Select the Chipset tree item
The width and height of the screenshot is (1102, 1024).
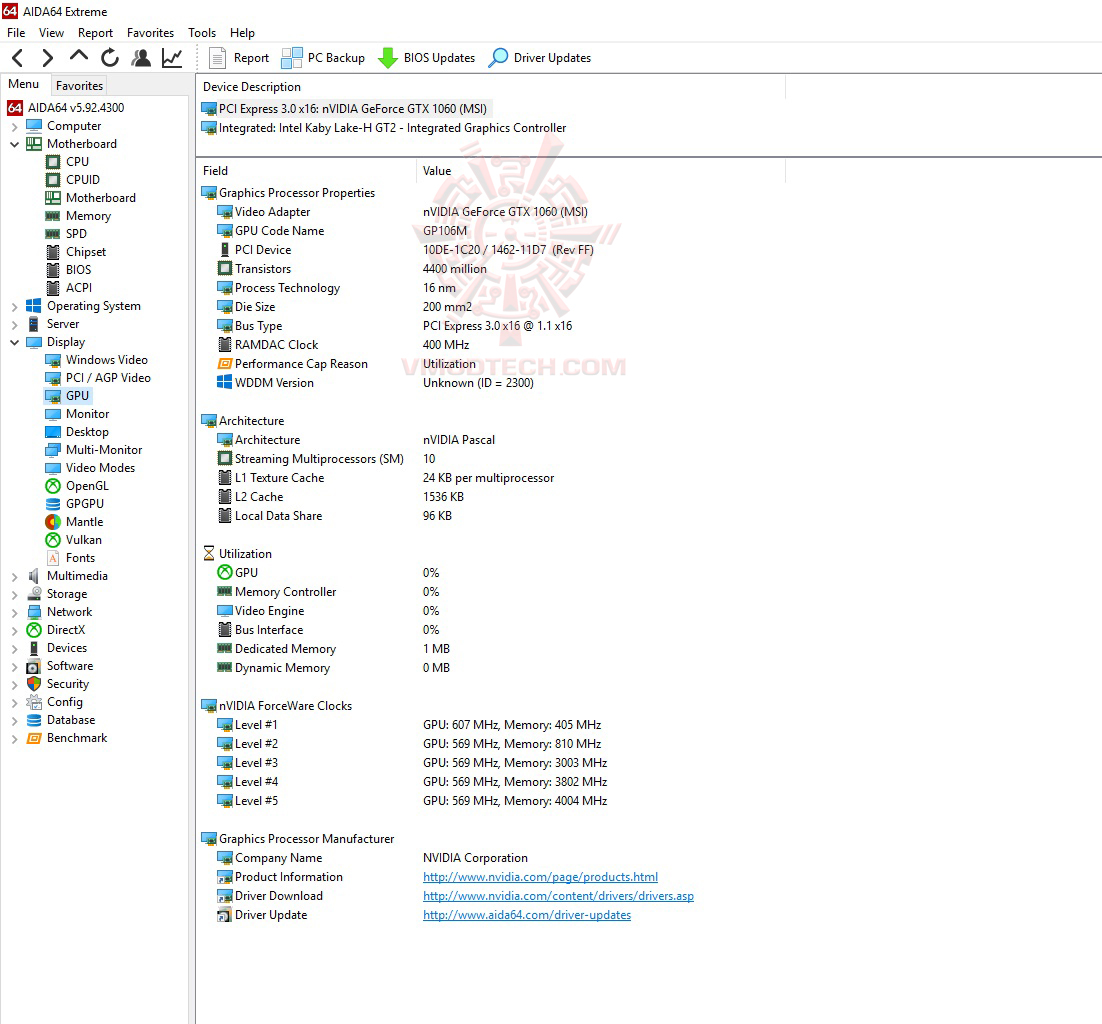76,252
